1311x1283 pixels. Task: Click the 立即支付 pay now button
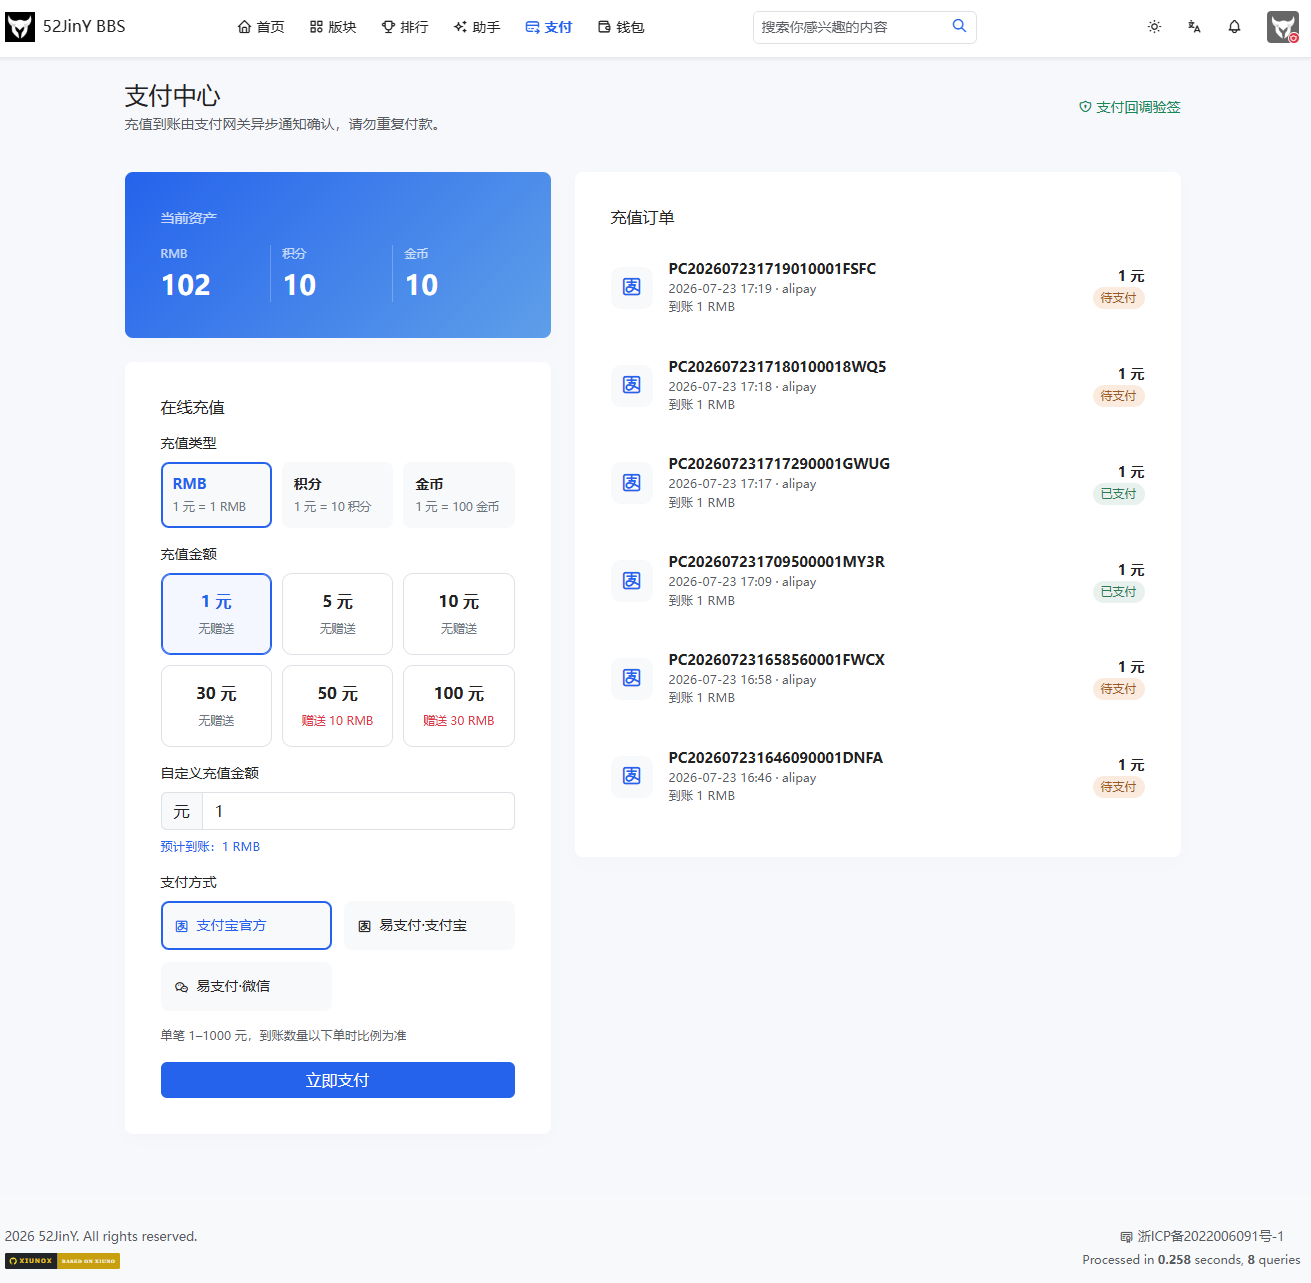[338, 1080]
